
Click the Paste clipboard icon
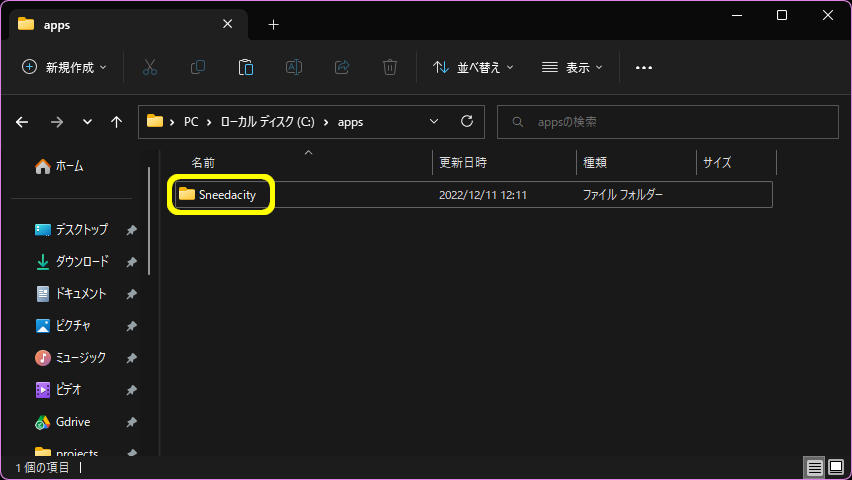click(x=246, y=67)
